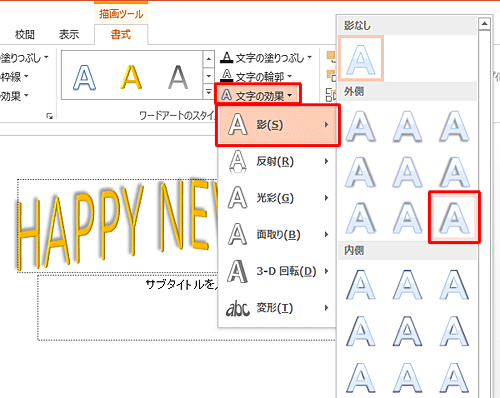Switch to the 書式 format tab
This screenshot has height=398, width=500.
121,34
